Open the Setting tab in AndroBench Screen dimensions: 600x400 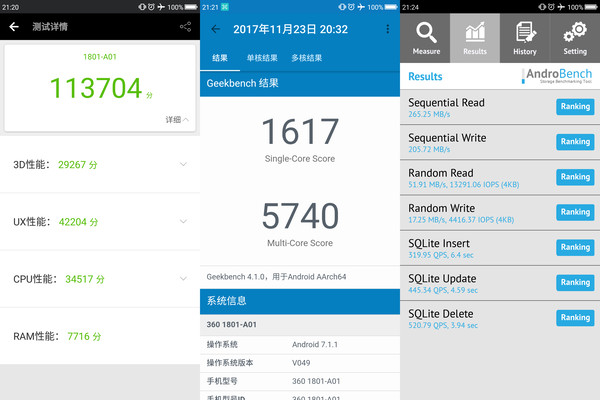point(575,38)
